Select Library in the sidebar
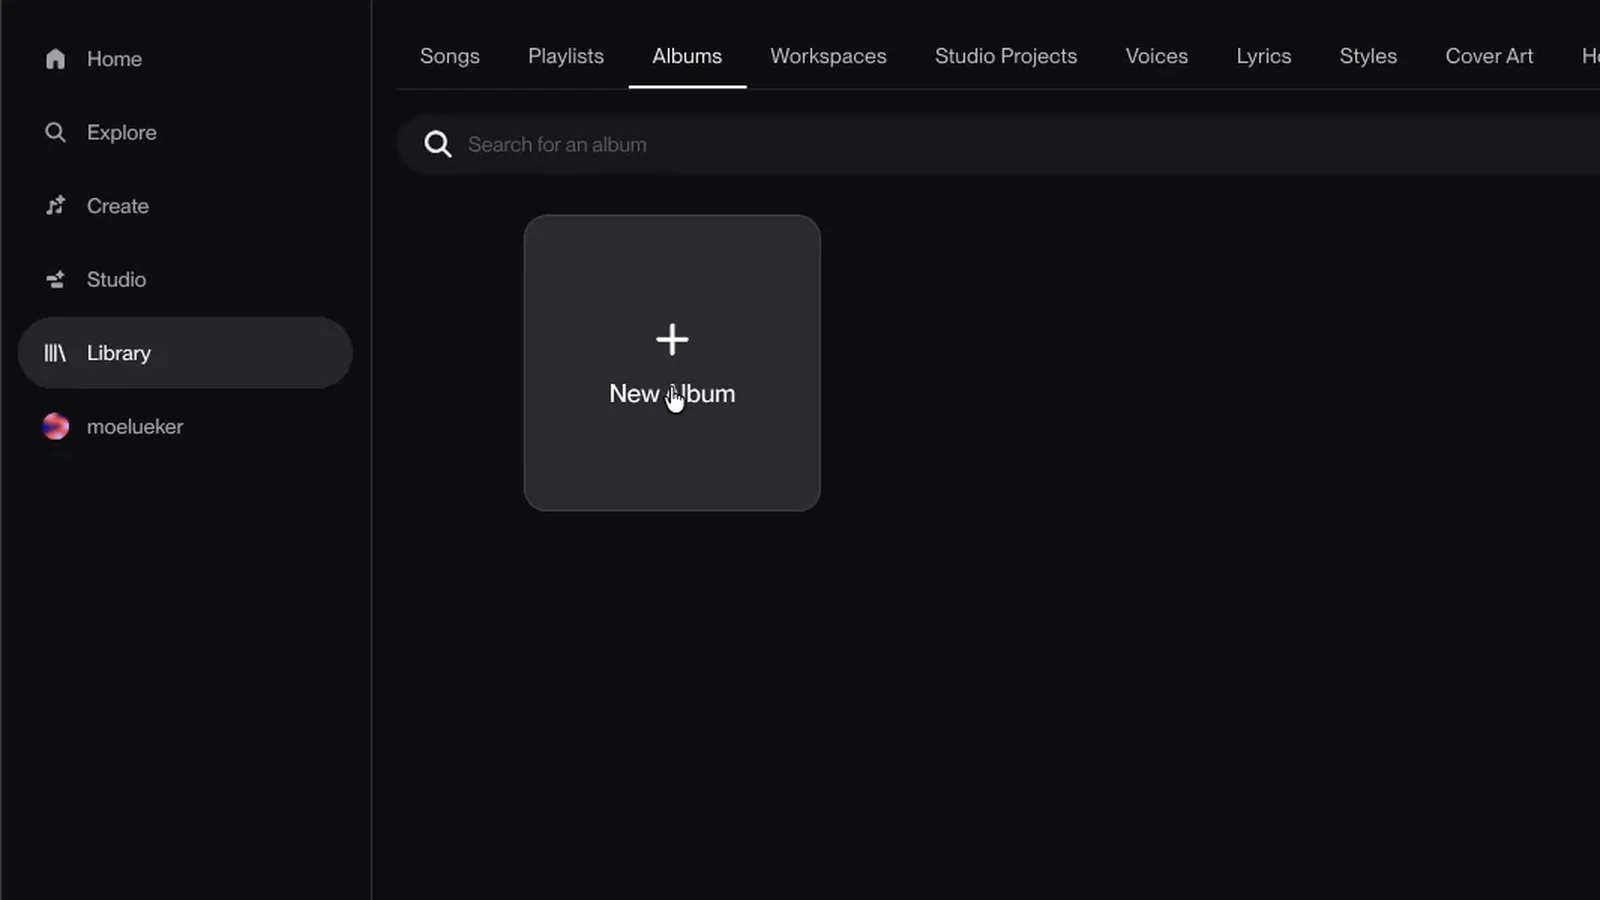This screenshot has height=900, width=1600. point(185,353)
